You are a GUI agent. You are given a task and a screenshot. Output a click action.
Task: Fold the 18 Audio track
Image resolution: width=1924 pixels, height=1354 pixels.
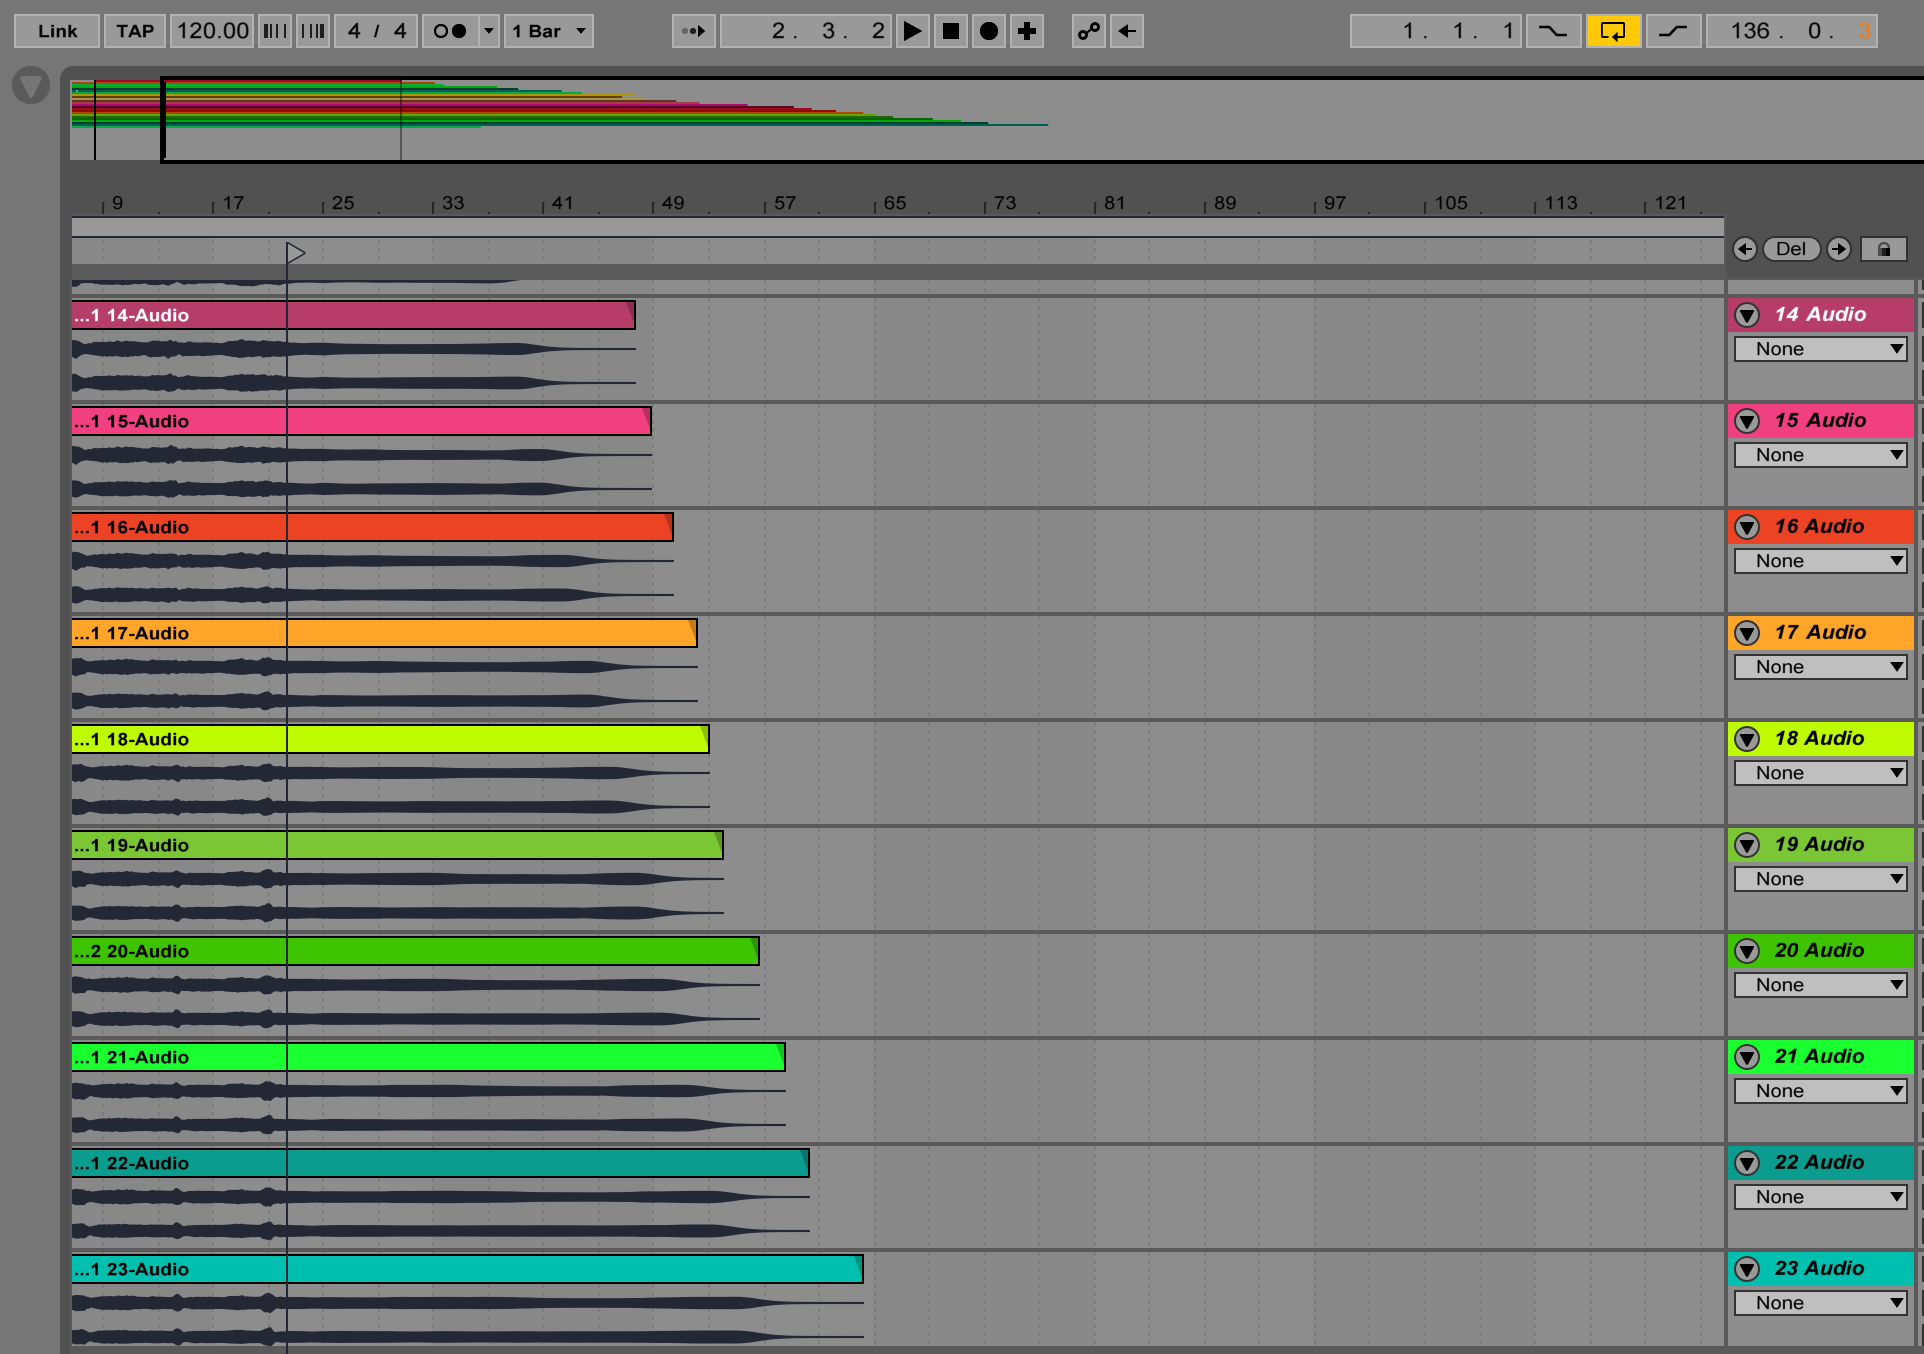coord(1747,739)
